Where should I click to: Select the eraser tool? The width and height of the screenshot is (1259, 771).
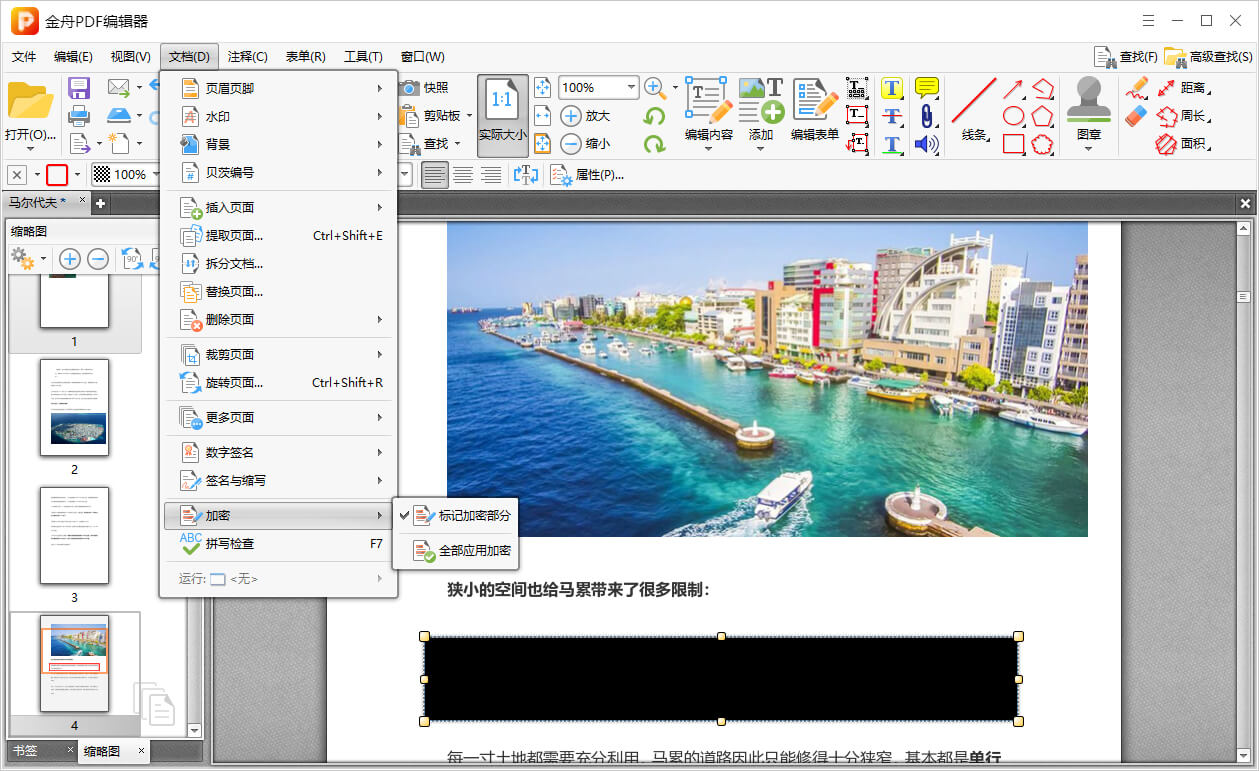(x=1135, y=116)
